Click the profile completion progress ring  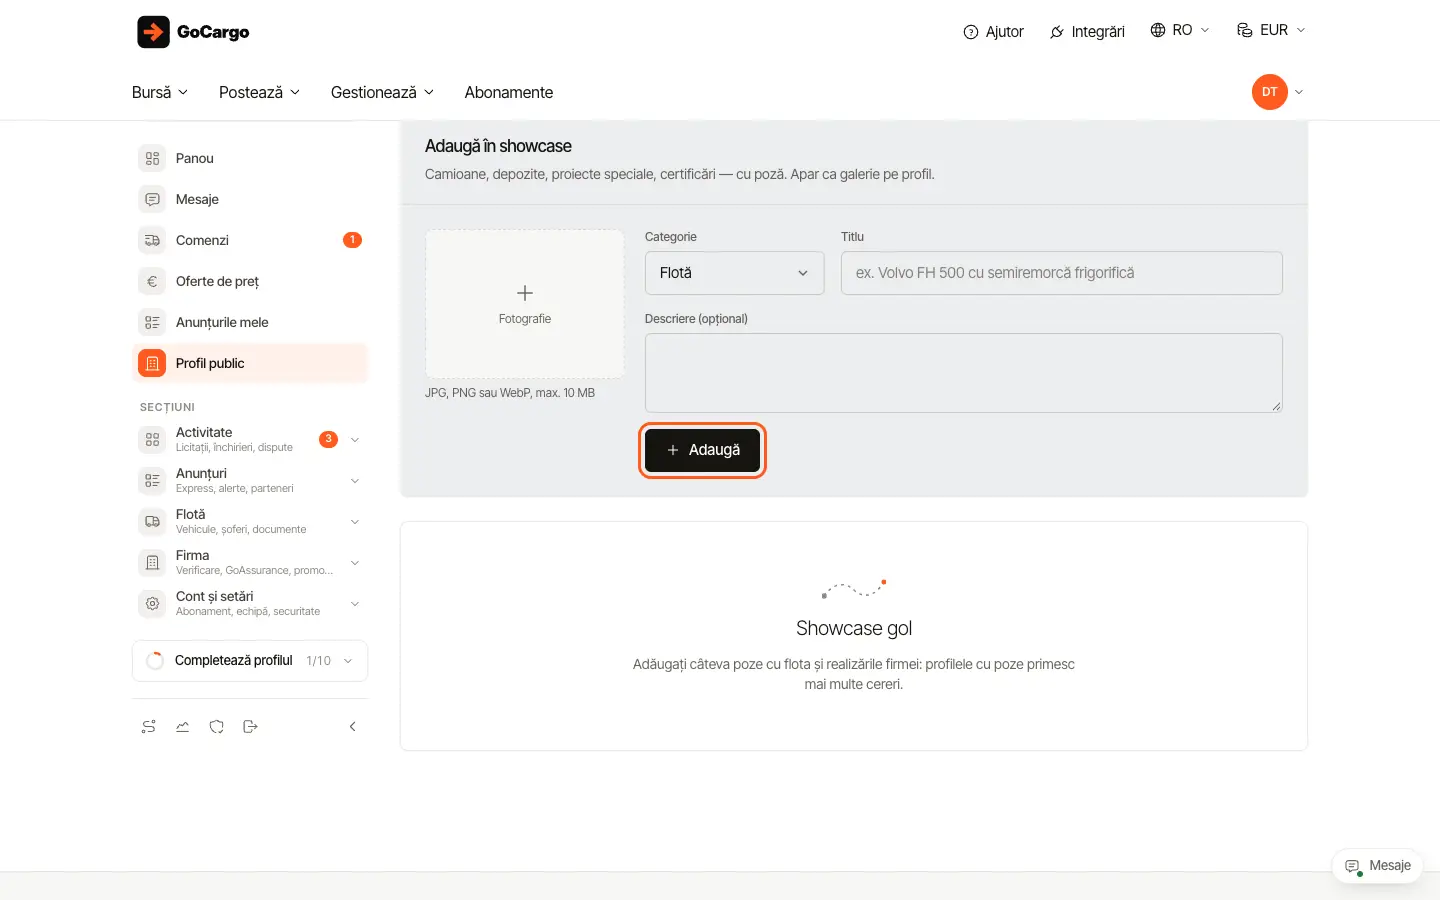[155, 660]
